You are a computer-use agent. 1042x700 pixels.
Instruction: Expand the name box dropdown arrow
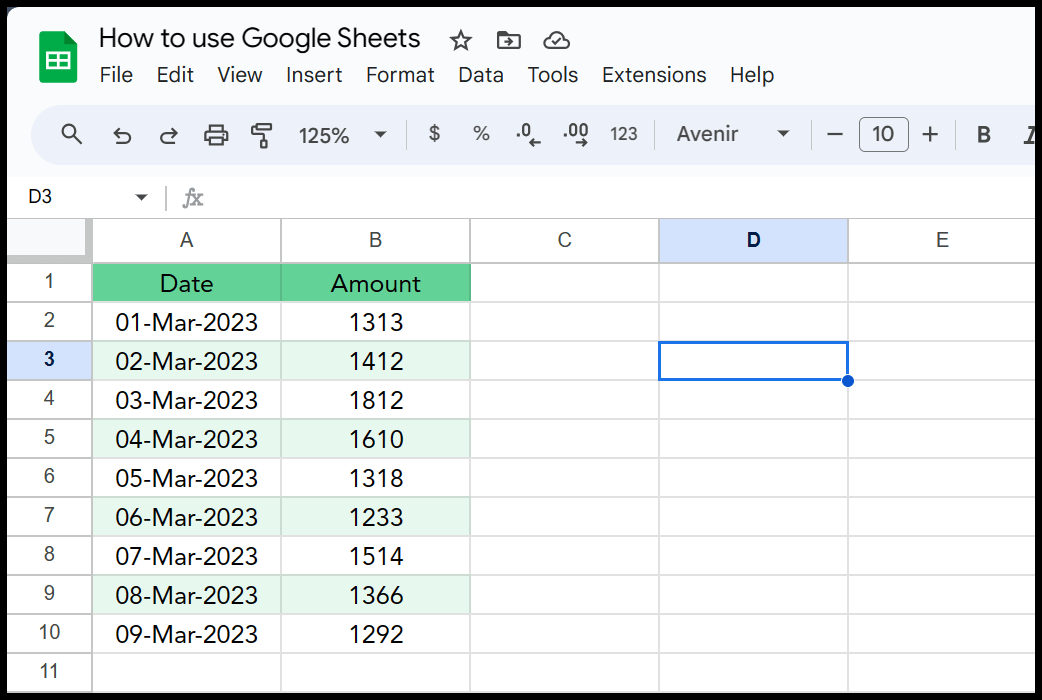(141, 197)
